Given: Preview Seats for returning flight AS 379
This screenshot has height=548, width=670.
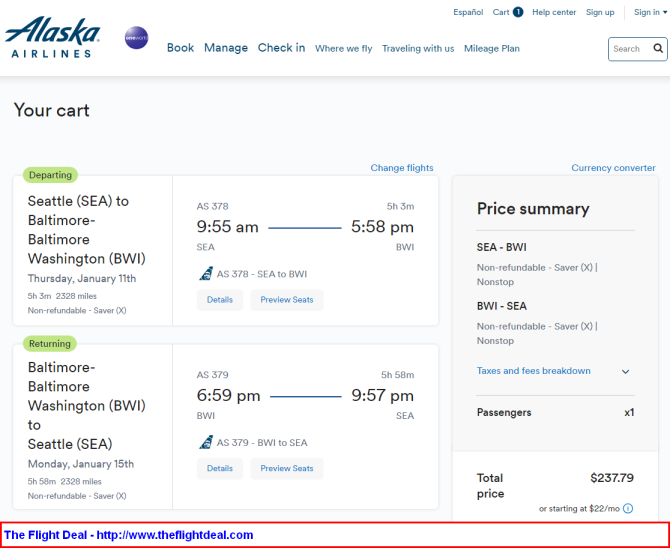Looking at the screenshot, I should click(287, 468).
